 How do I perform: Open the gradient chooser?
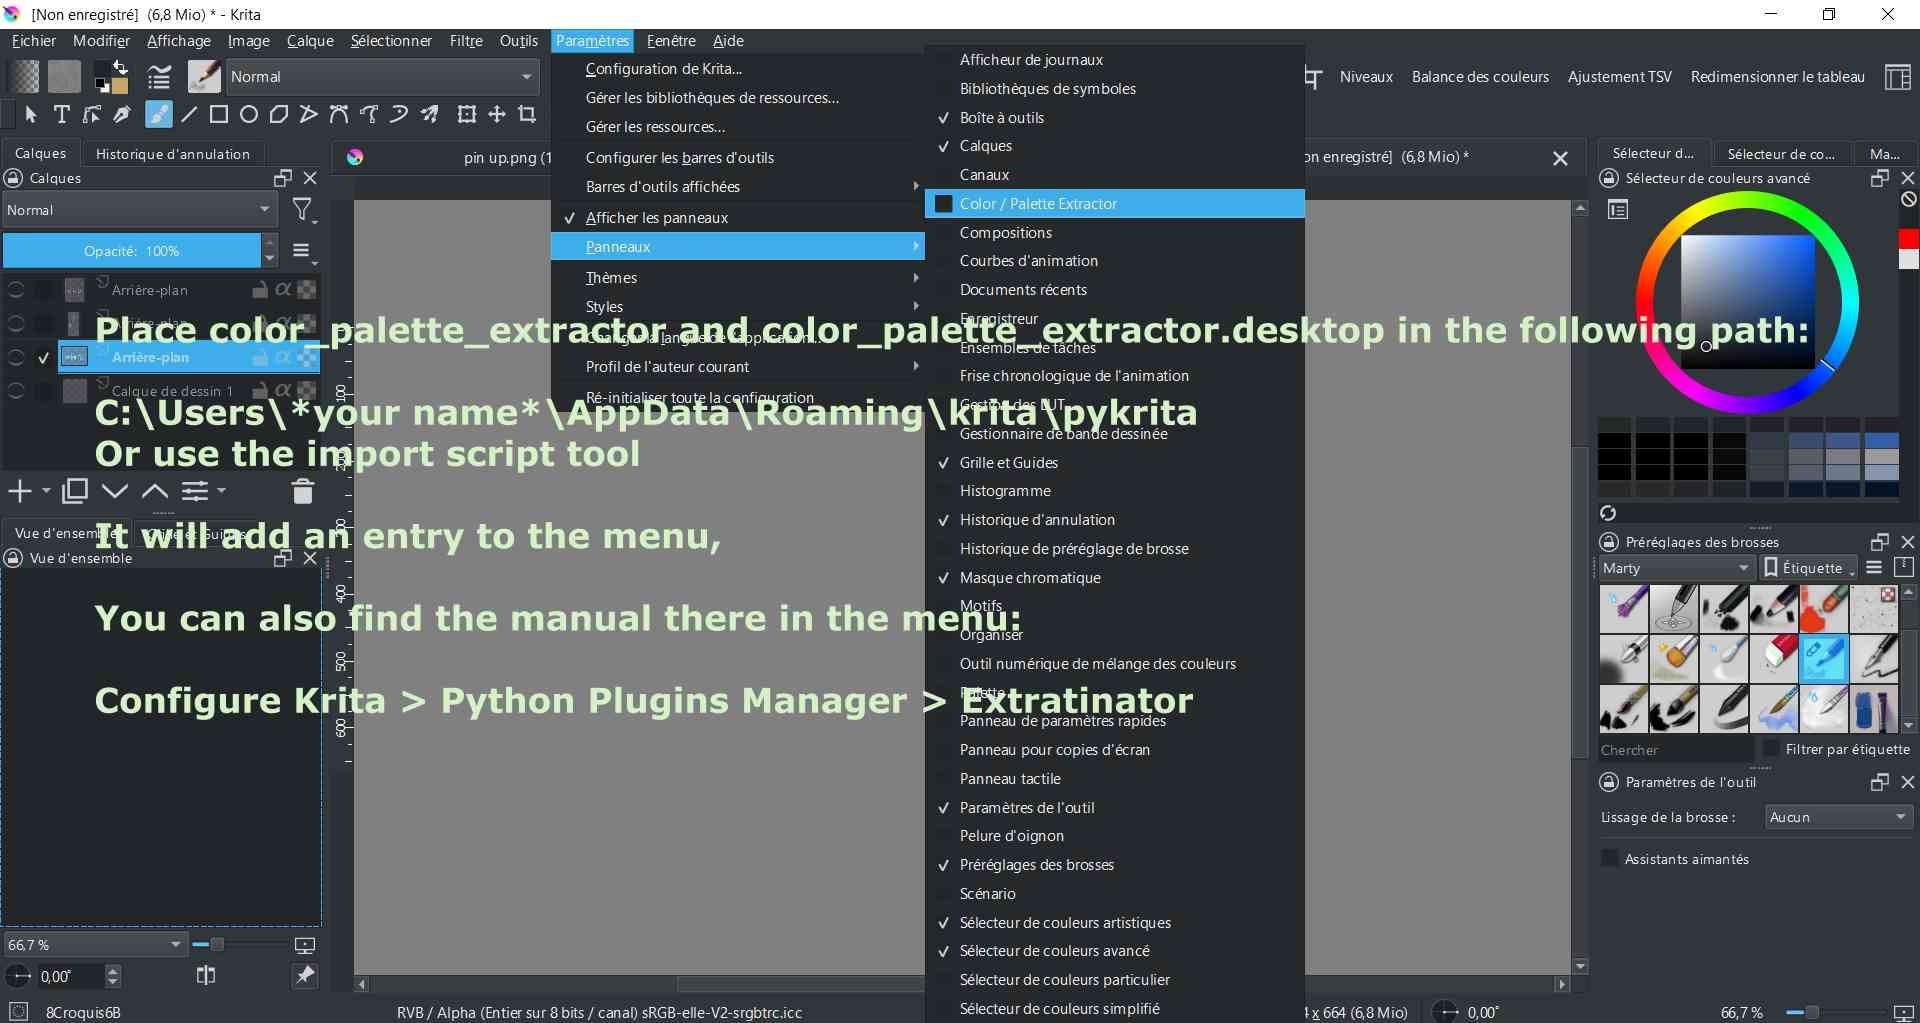24,76
